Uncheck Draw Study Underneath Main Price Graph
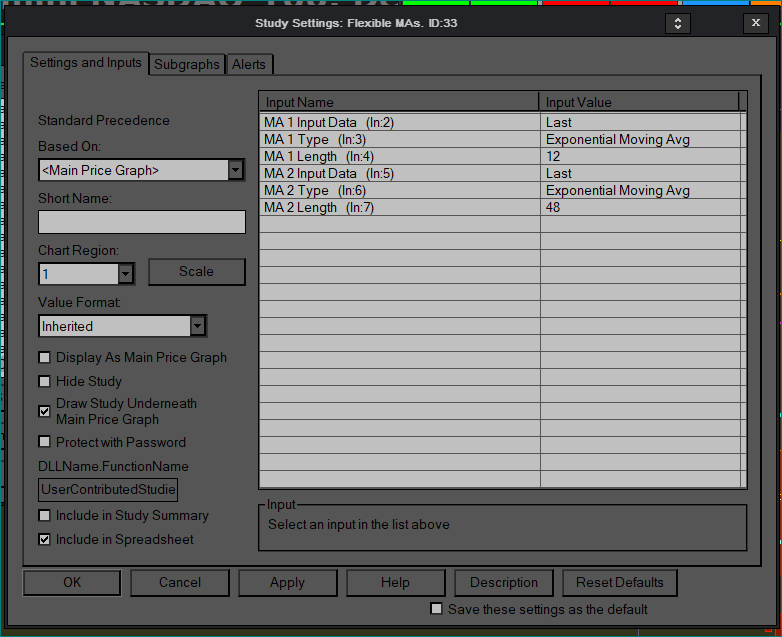 (44, 411)
